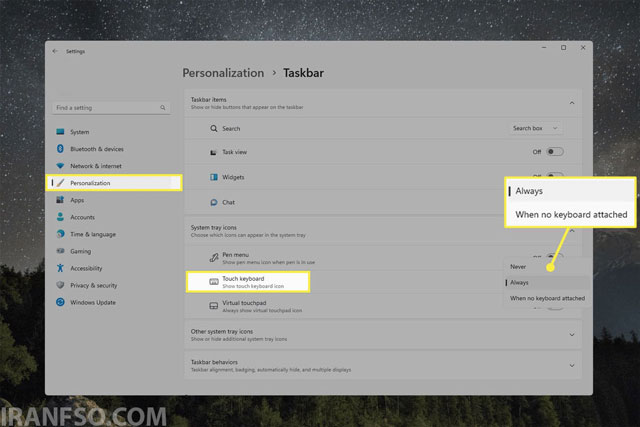Click the System monitor icon in sidebar
This screenshot has height=427, width=640.
(60, 132)
